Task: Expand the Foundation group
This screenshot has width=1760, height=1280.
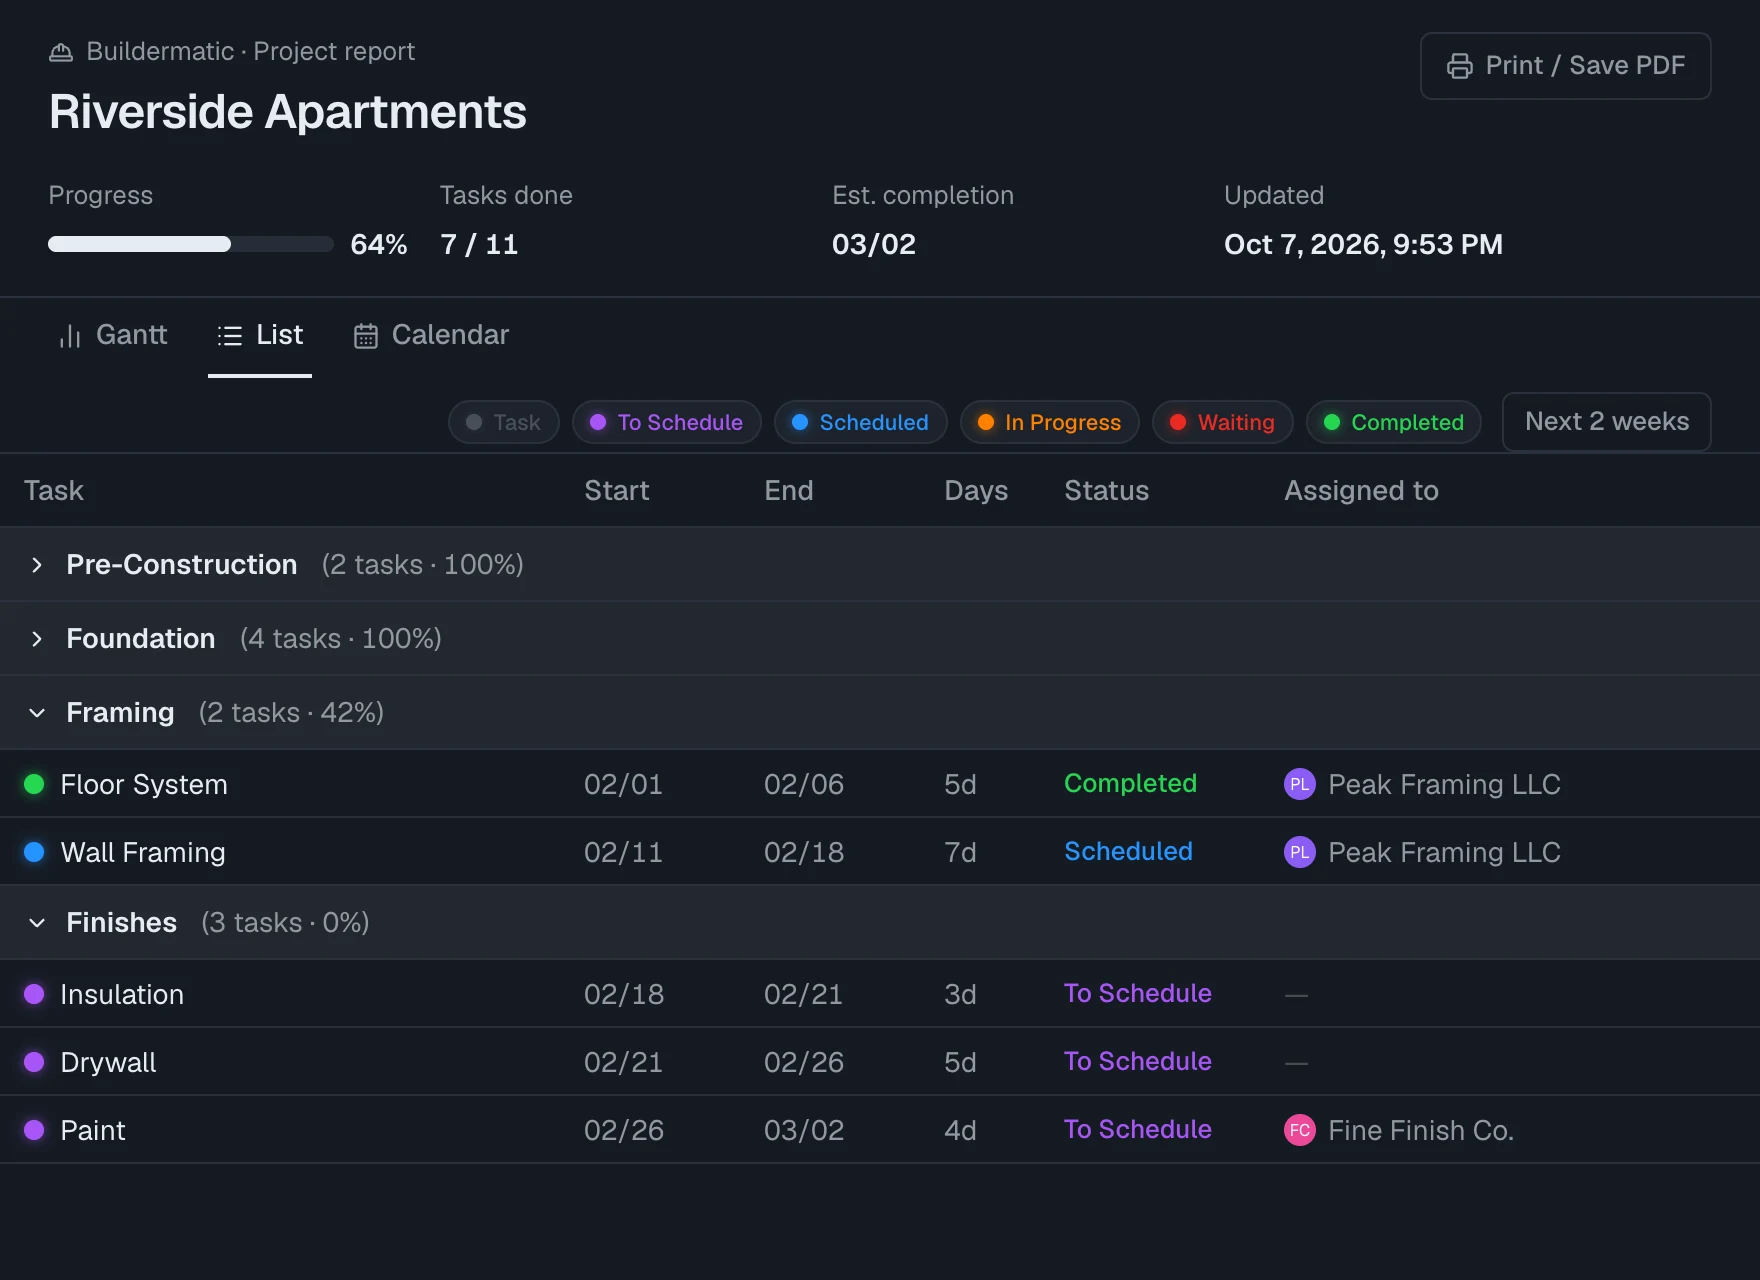Action: click(x=37, y=639)
